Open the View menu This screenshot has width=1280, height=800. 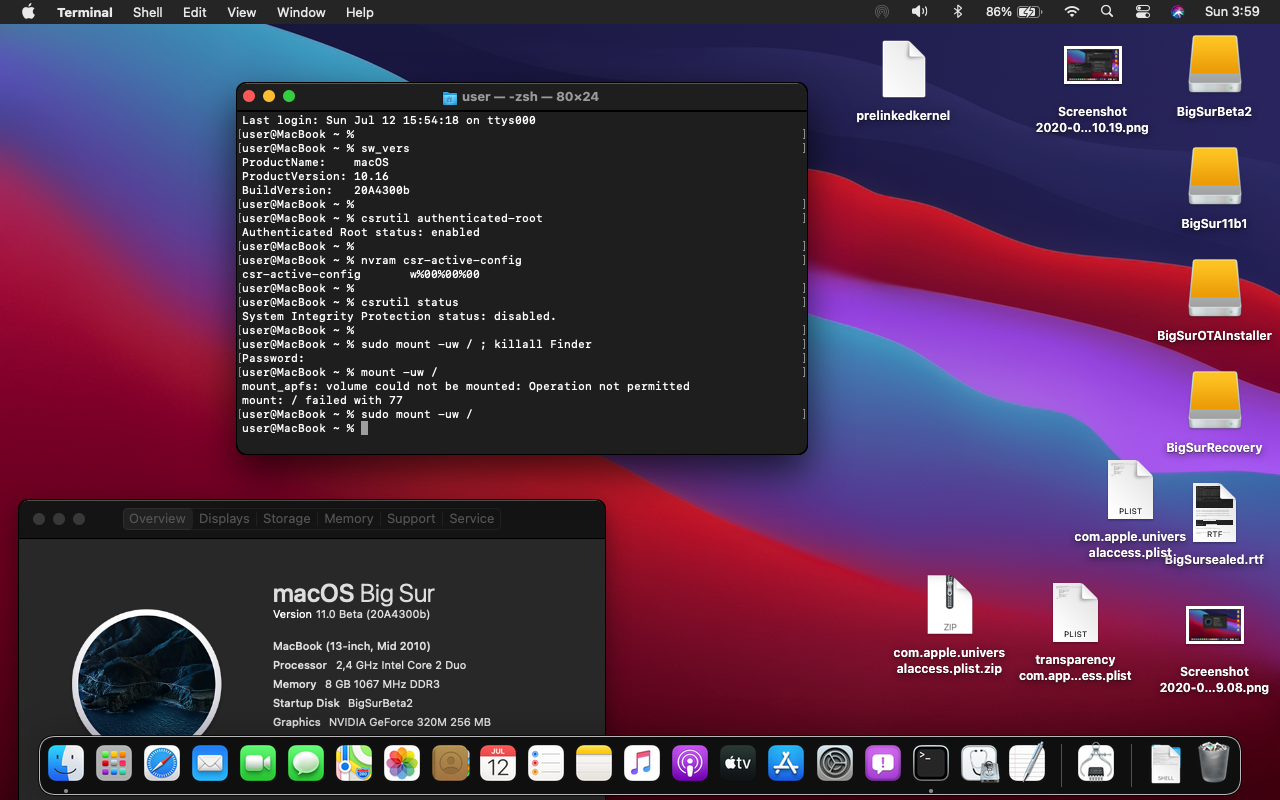click(x=242, y=12)
